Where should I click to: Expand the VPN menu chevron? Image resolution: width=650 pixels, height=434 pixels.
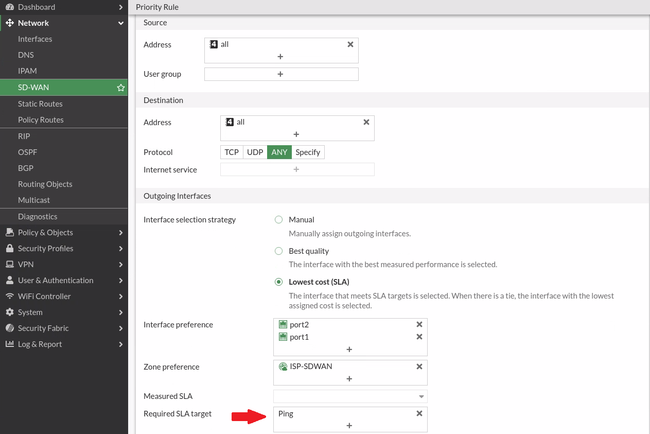coord(121,264)
